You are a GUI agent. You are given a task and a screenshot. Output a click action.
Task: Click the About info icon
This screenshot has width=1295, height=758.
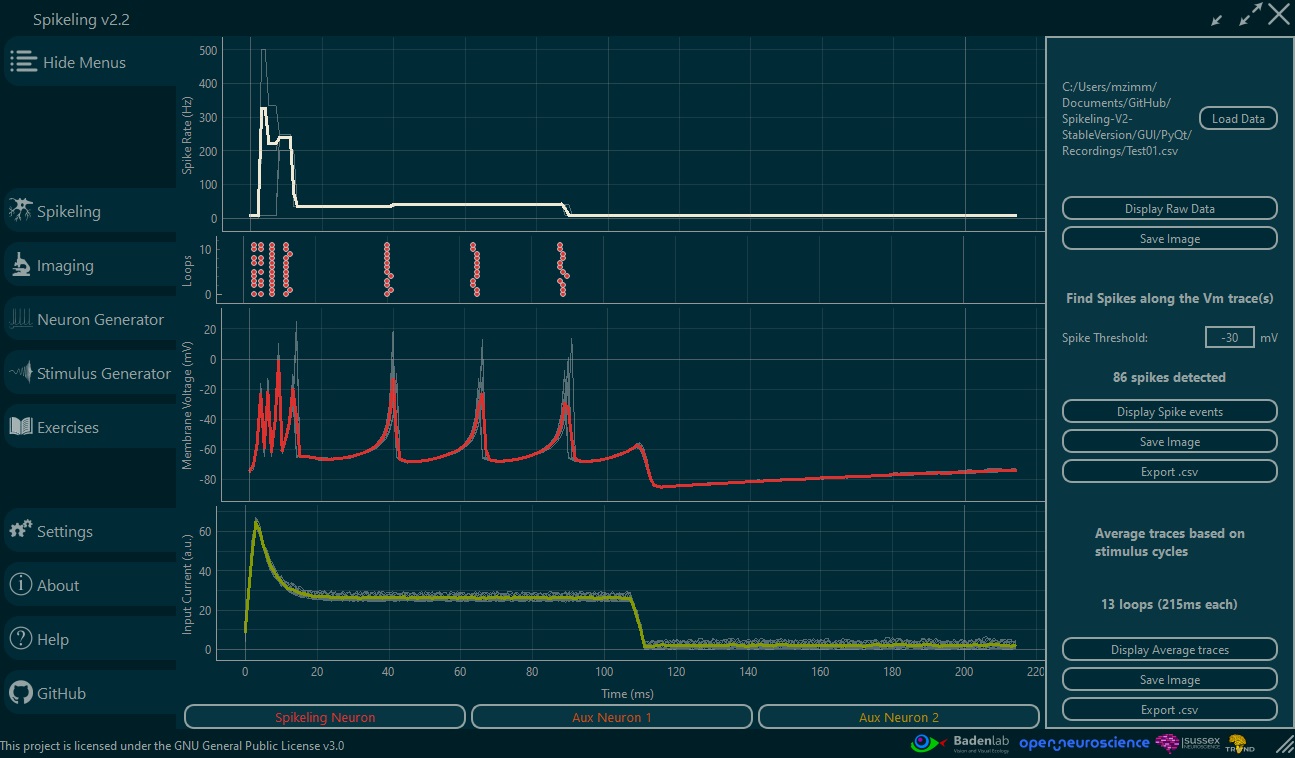click(x=21, y=585)
